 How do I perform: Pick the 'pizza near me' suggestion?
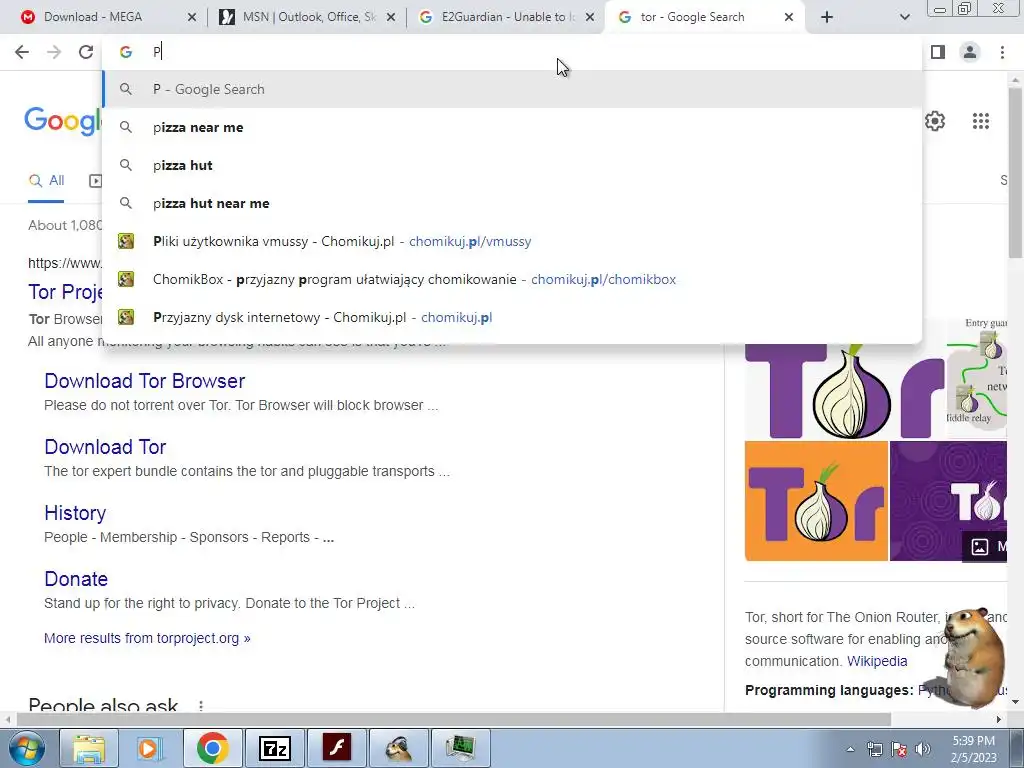point(512,127)
